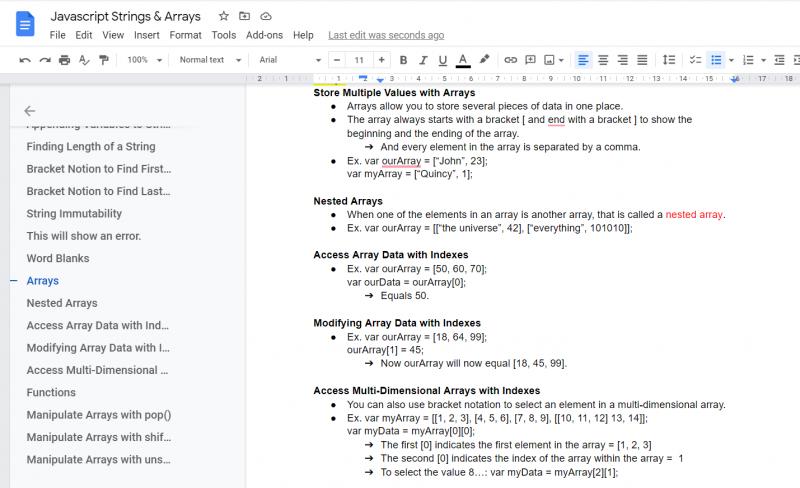Toggle Bold formatting
This screenshot has height=488, width=800.
click(403, 60)
